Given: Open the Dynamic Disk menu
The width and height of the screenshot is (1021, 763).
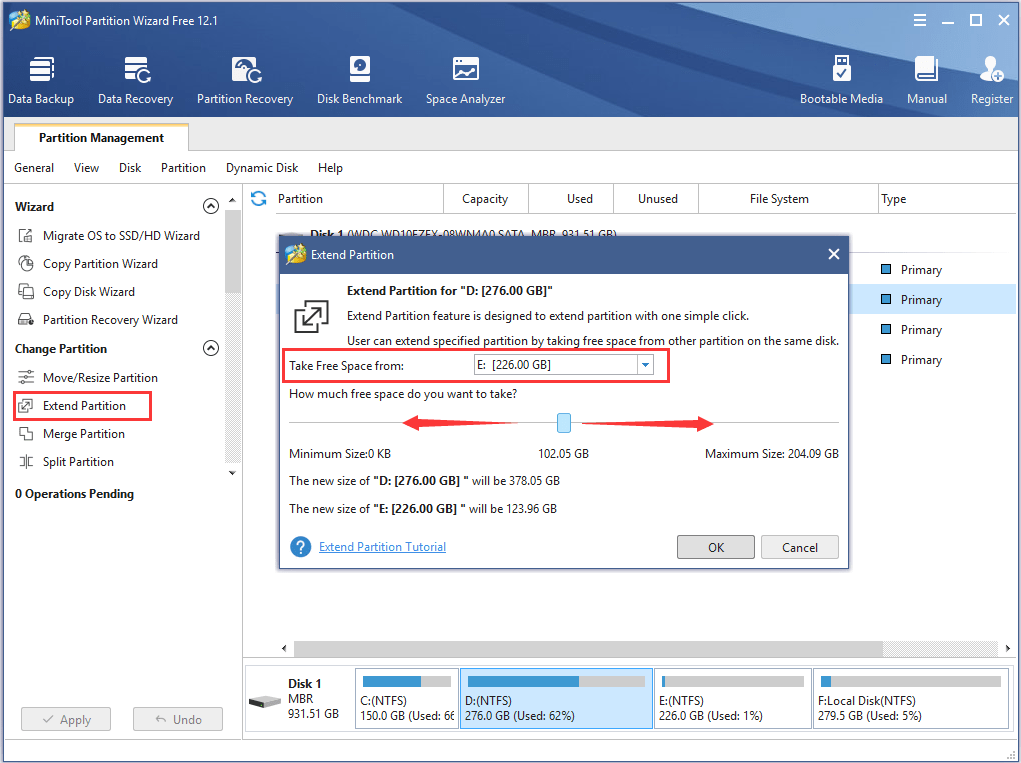Looking at the screenshot, I should [x=262, y=168].
